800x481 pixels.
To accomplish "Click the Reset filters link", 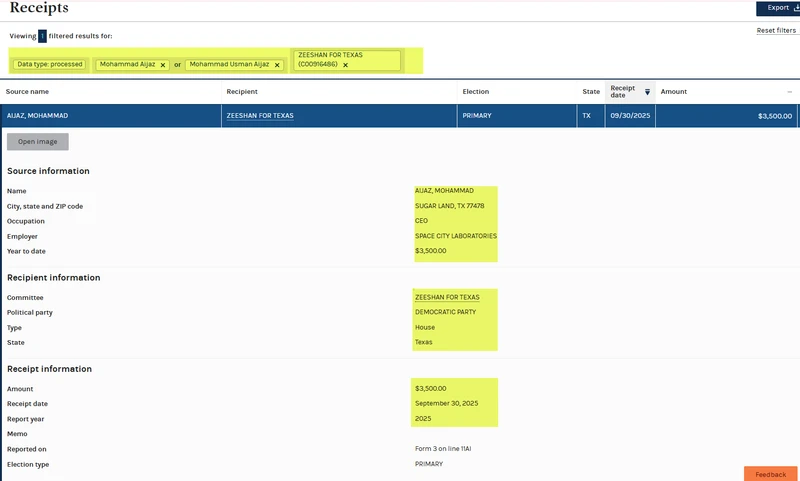I will click(x=776, y=31).
